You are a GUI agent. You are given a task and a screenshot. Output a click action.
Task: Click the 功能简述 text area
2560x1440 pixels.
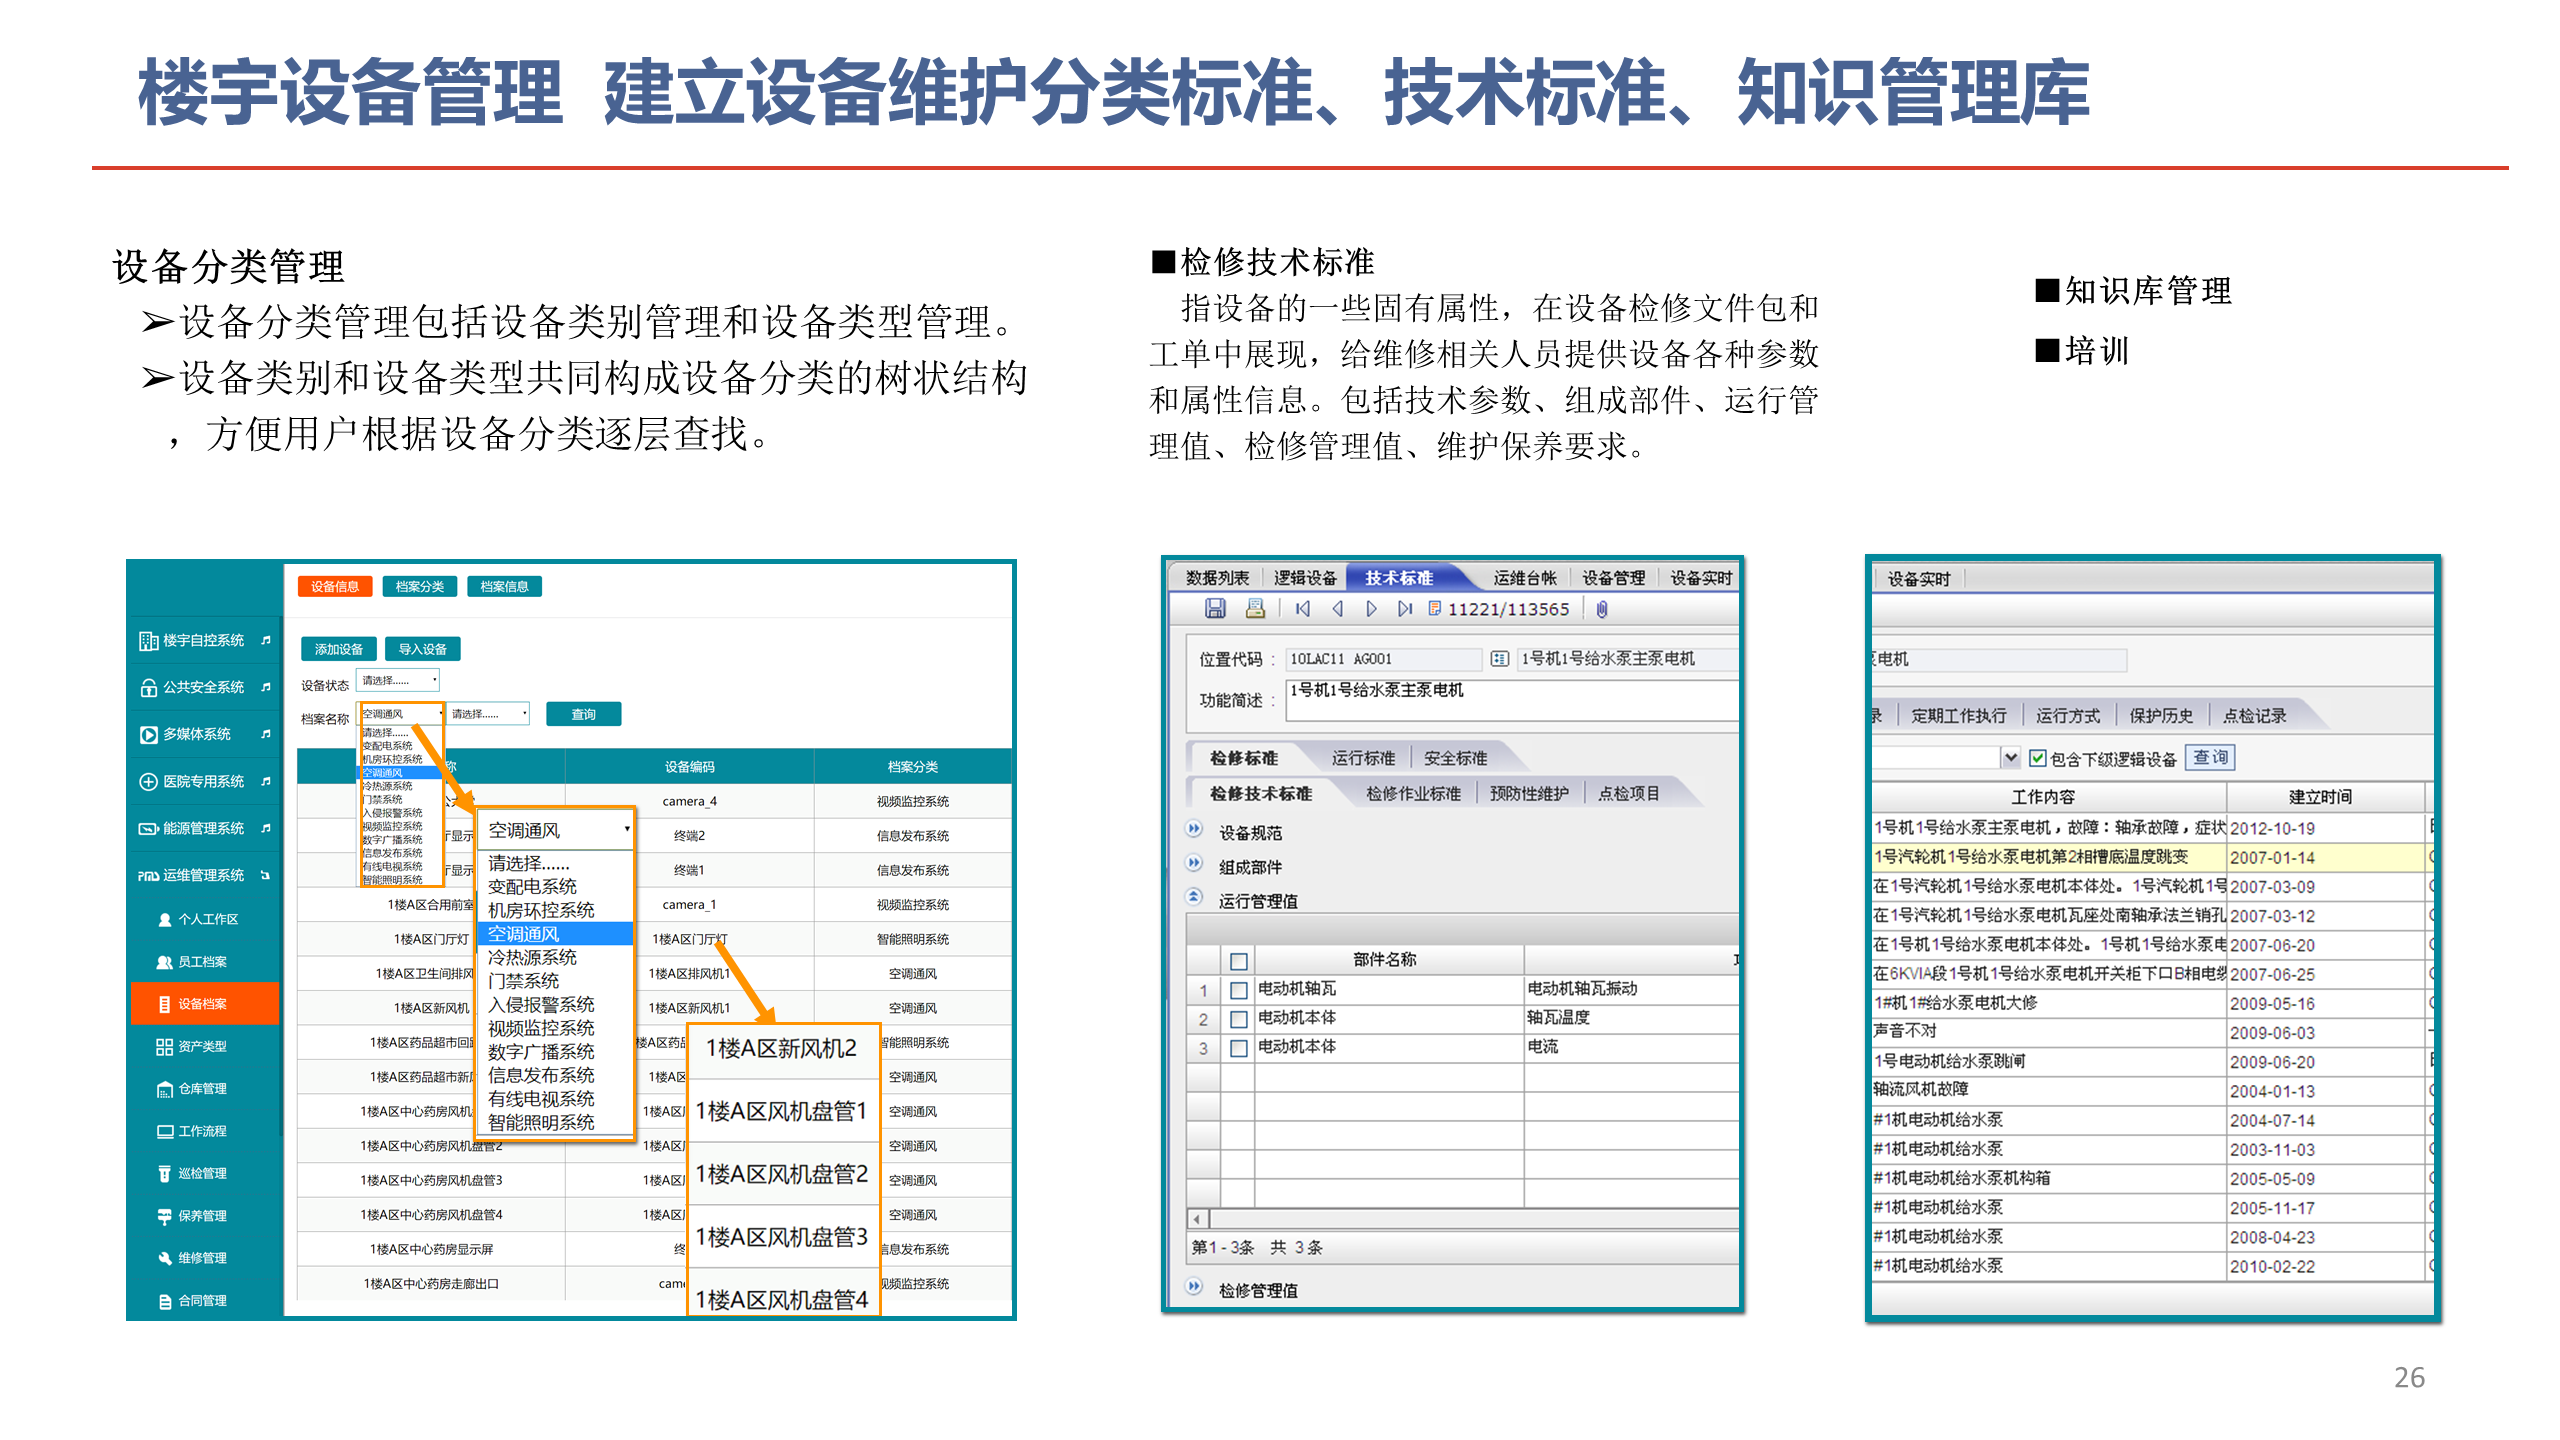(1512, 701)
